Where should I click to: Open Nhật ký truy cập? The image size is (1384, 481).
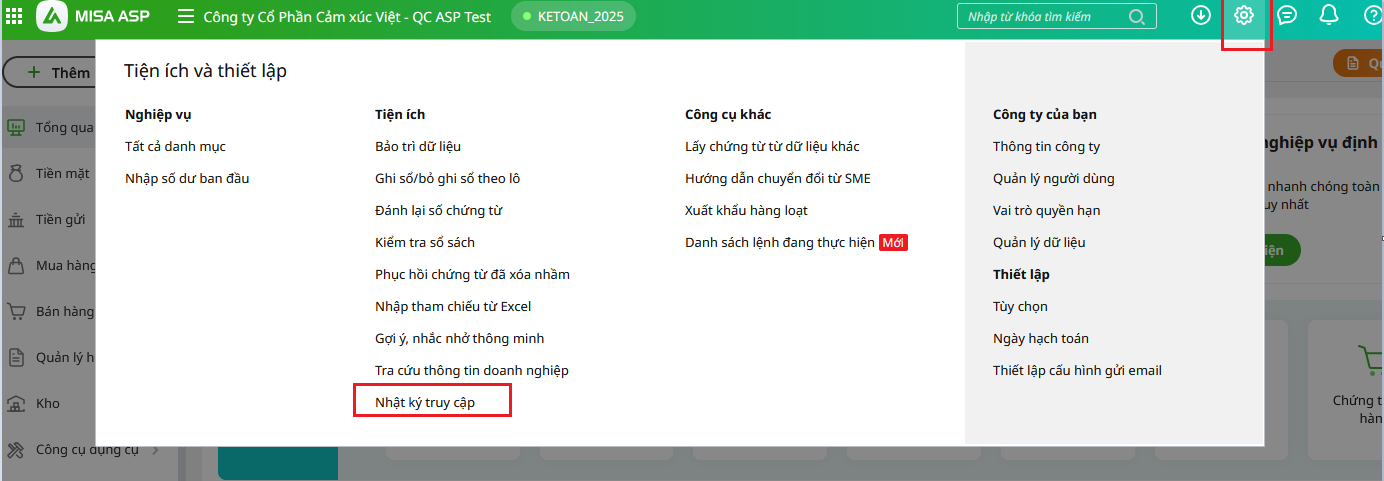point(425,402)
